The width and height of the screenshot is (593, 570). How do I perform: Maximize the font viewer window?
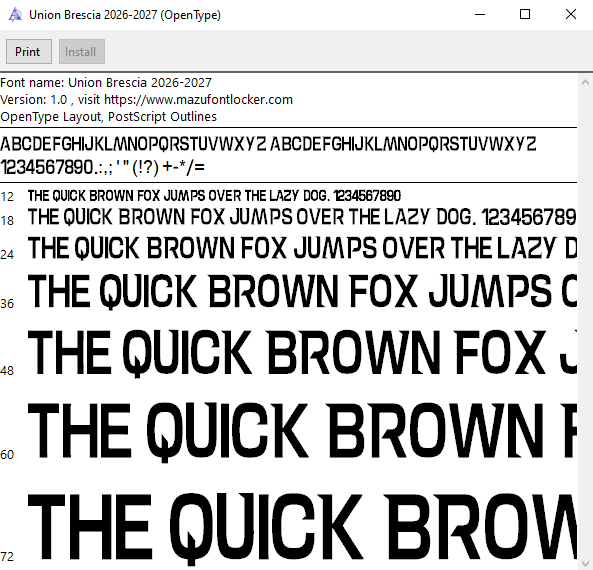tap(525, 15)
